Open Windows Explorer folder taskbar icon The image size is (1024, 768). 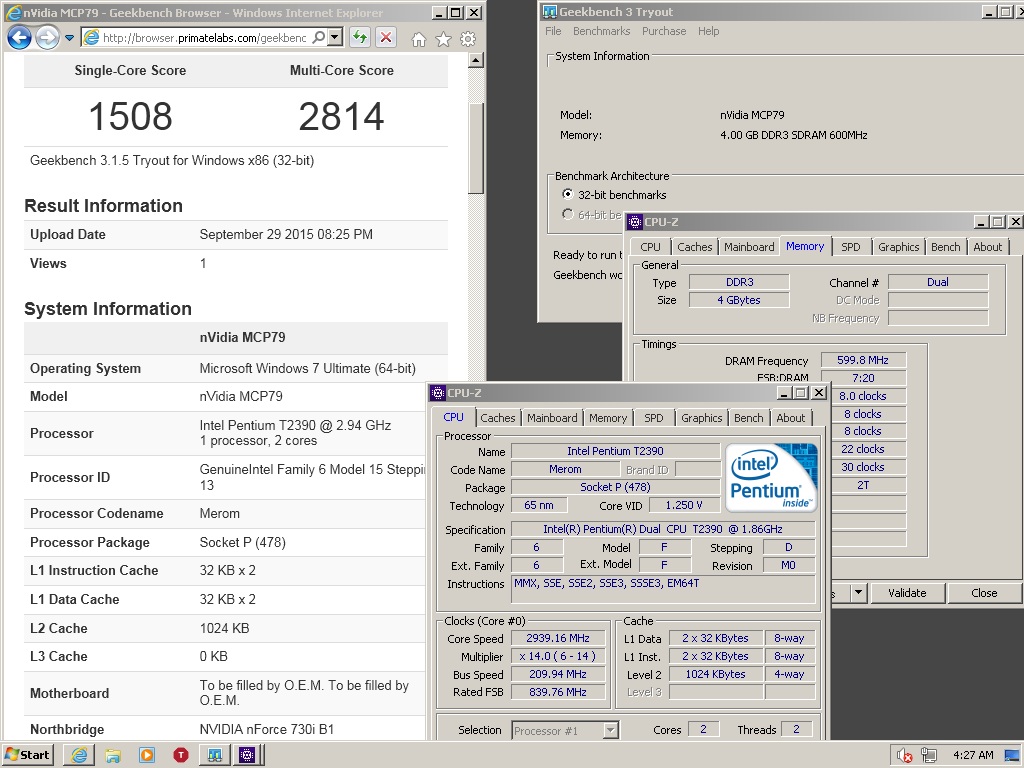(x=113, y=756)
